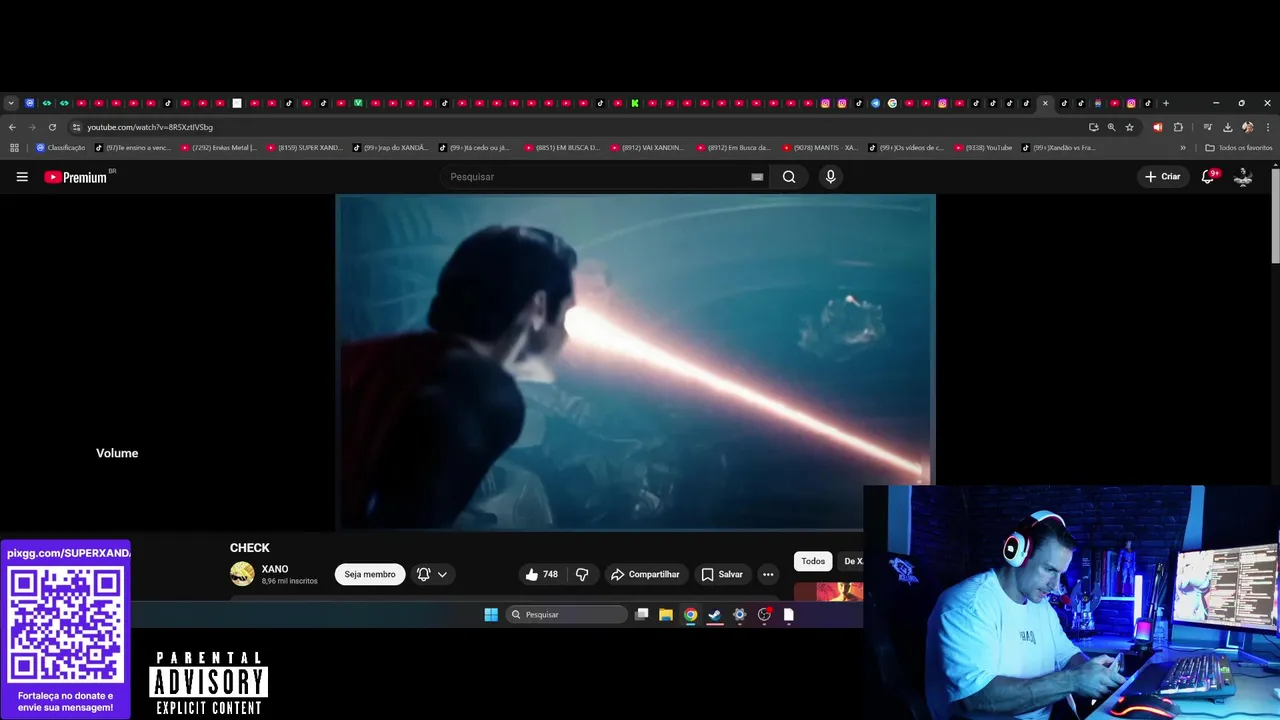Open the Chrome three-dot menu
The width and height of the screenshot is (1280, 720).
coord(1268,128)
